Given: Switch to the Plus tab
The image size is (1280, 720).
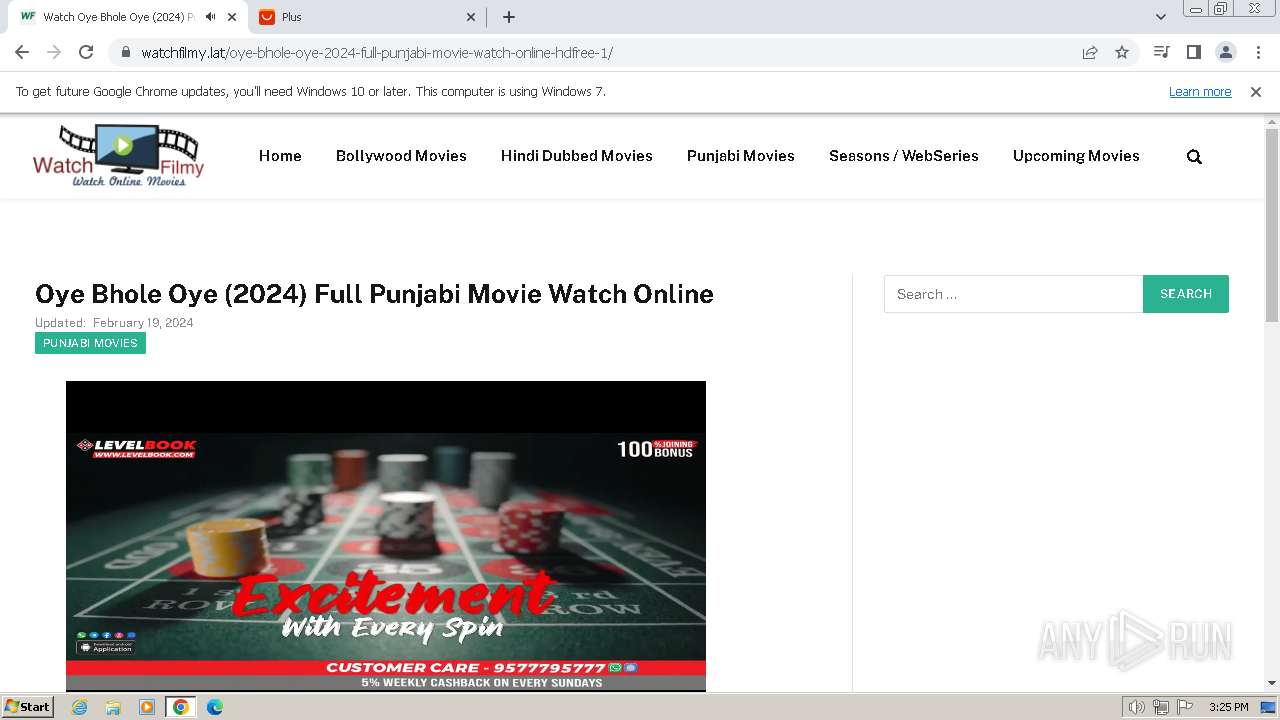Looking at the screenshot, I should click(x=367, y=17).
